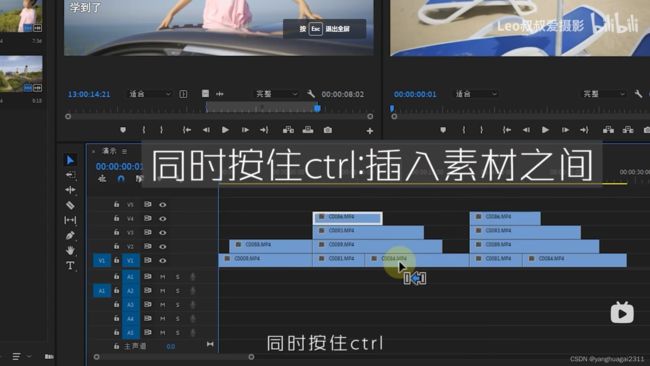Viewport: 650px width, 366px height.
Task: Mute audio track A1
Action: (162, 277)
